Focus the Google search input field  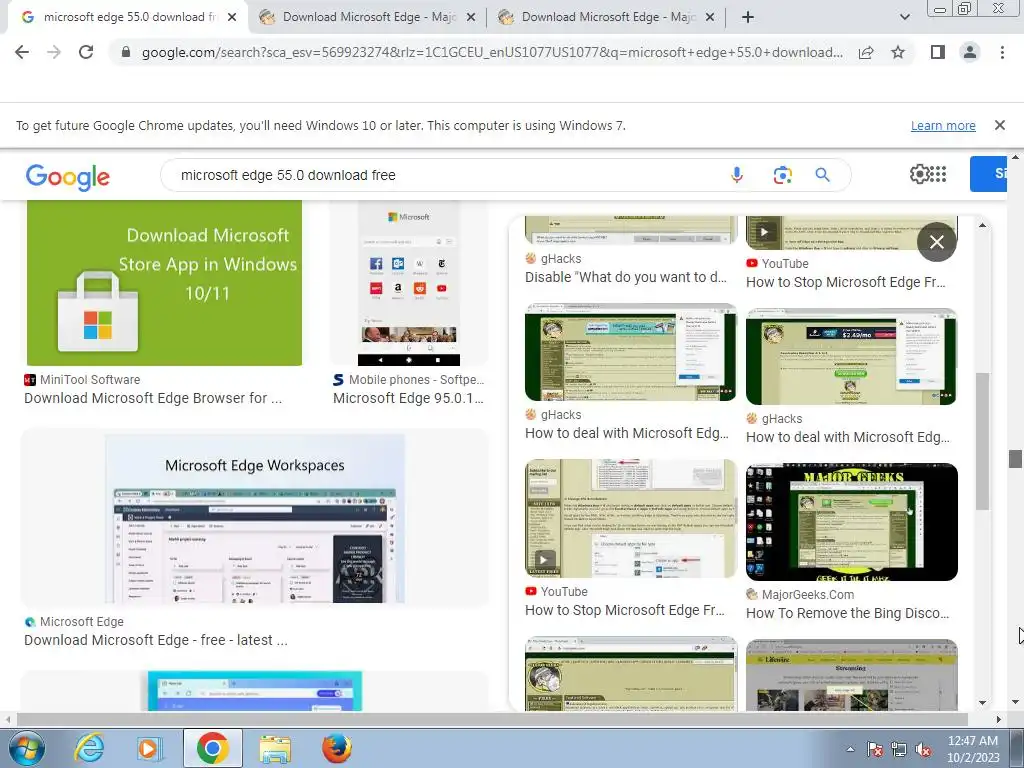click(451, 175)
